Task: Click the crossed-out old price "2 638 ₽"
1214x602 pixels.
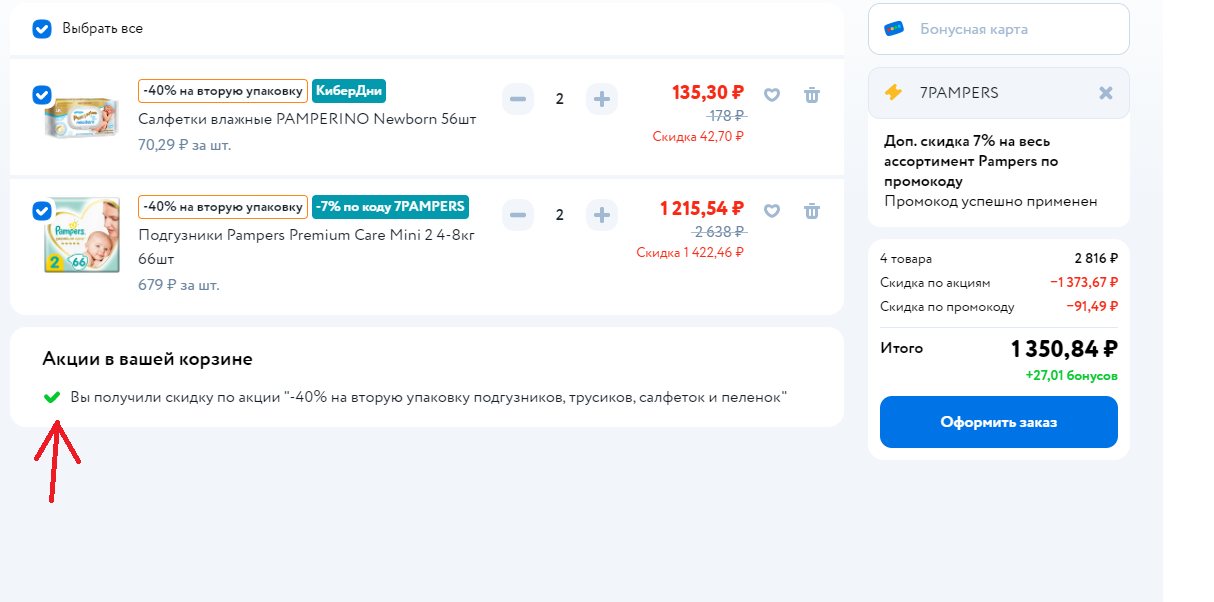Action: (x=720, y=232)
